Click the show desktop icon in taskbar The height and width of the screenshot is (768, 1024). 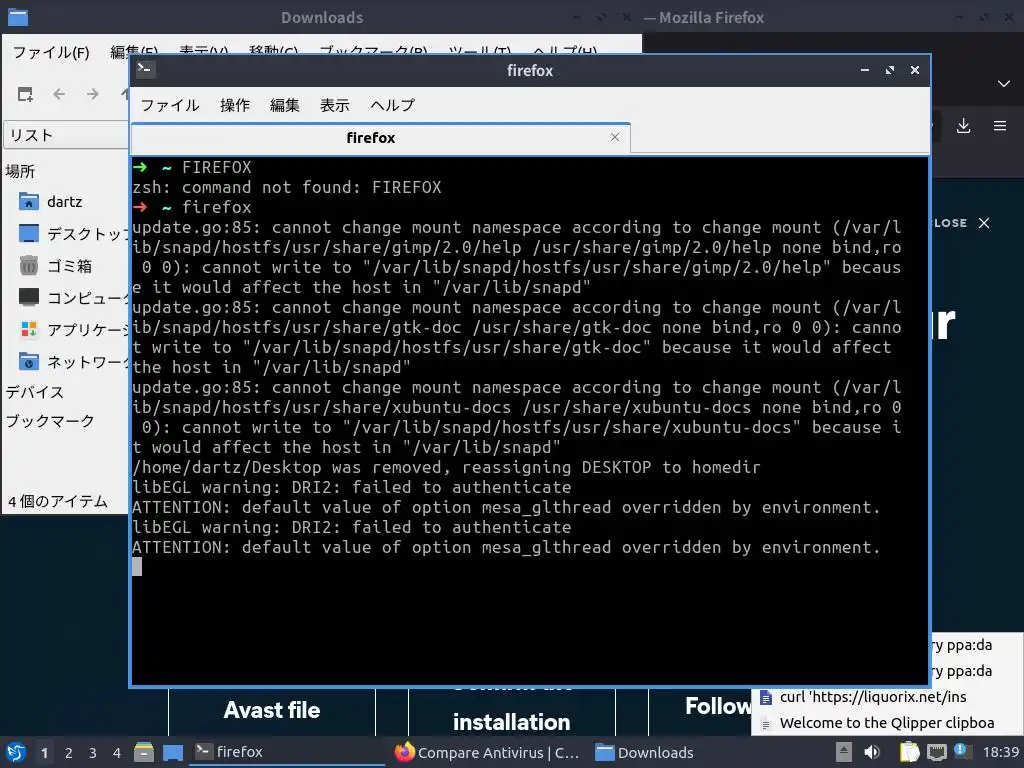tap(173, 752)
